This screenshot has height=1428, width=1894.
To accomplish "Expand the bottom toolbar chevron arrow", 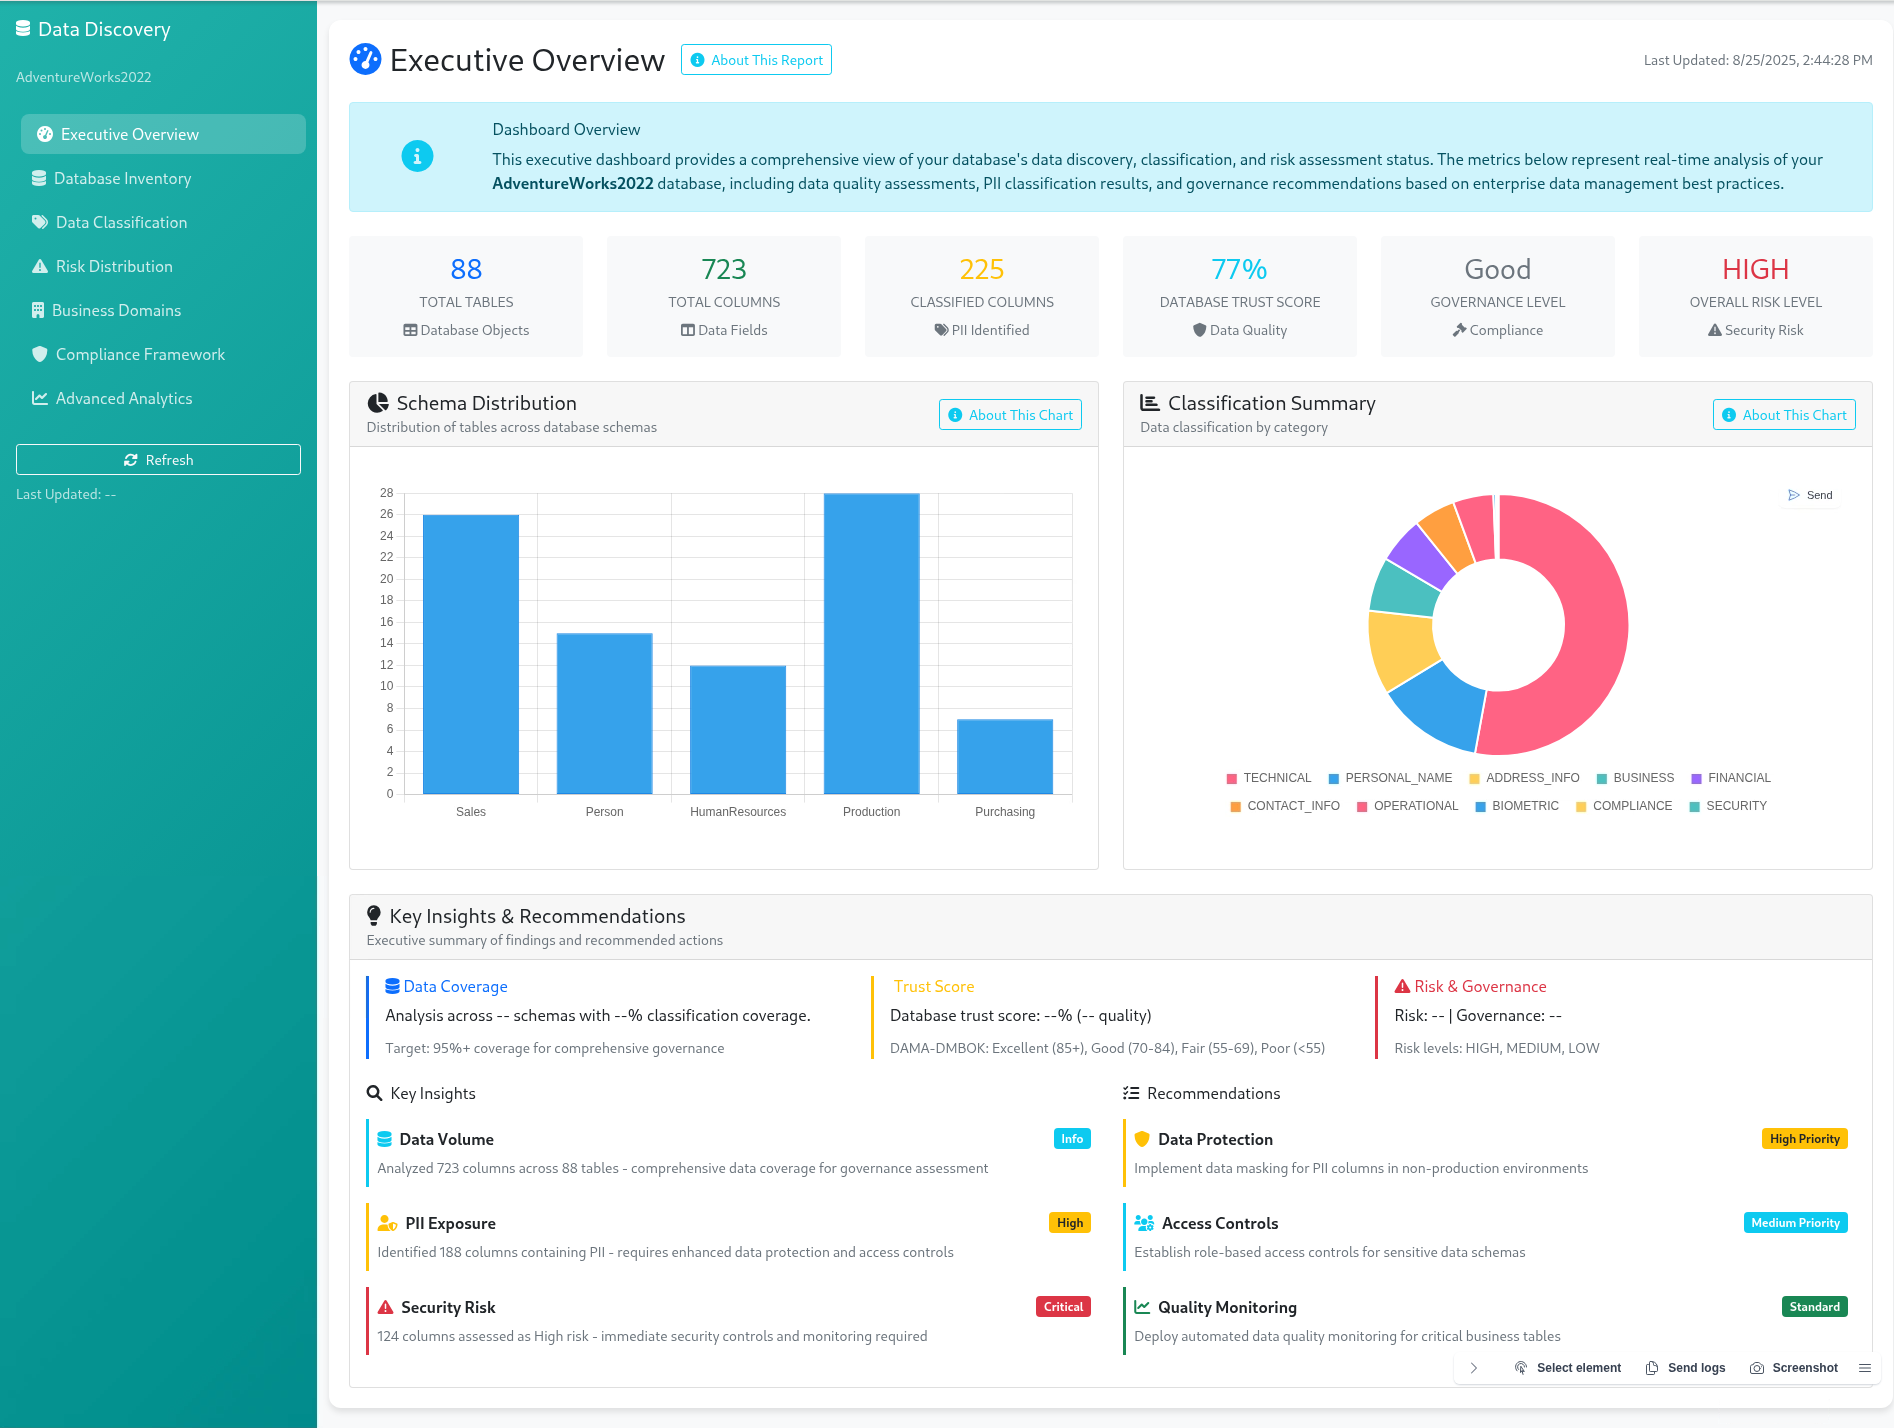I will point(1474,1368).
